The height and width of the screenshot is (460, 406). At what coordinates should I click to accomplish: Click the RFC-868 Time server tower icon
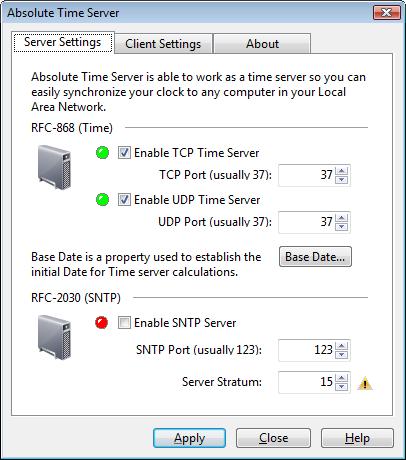click(x=54, y=167)
